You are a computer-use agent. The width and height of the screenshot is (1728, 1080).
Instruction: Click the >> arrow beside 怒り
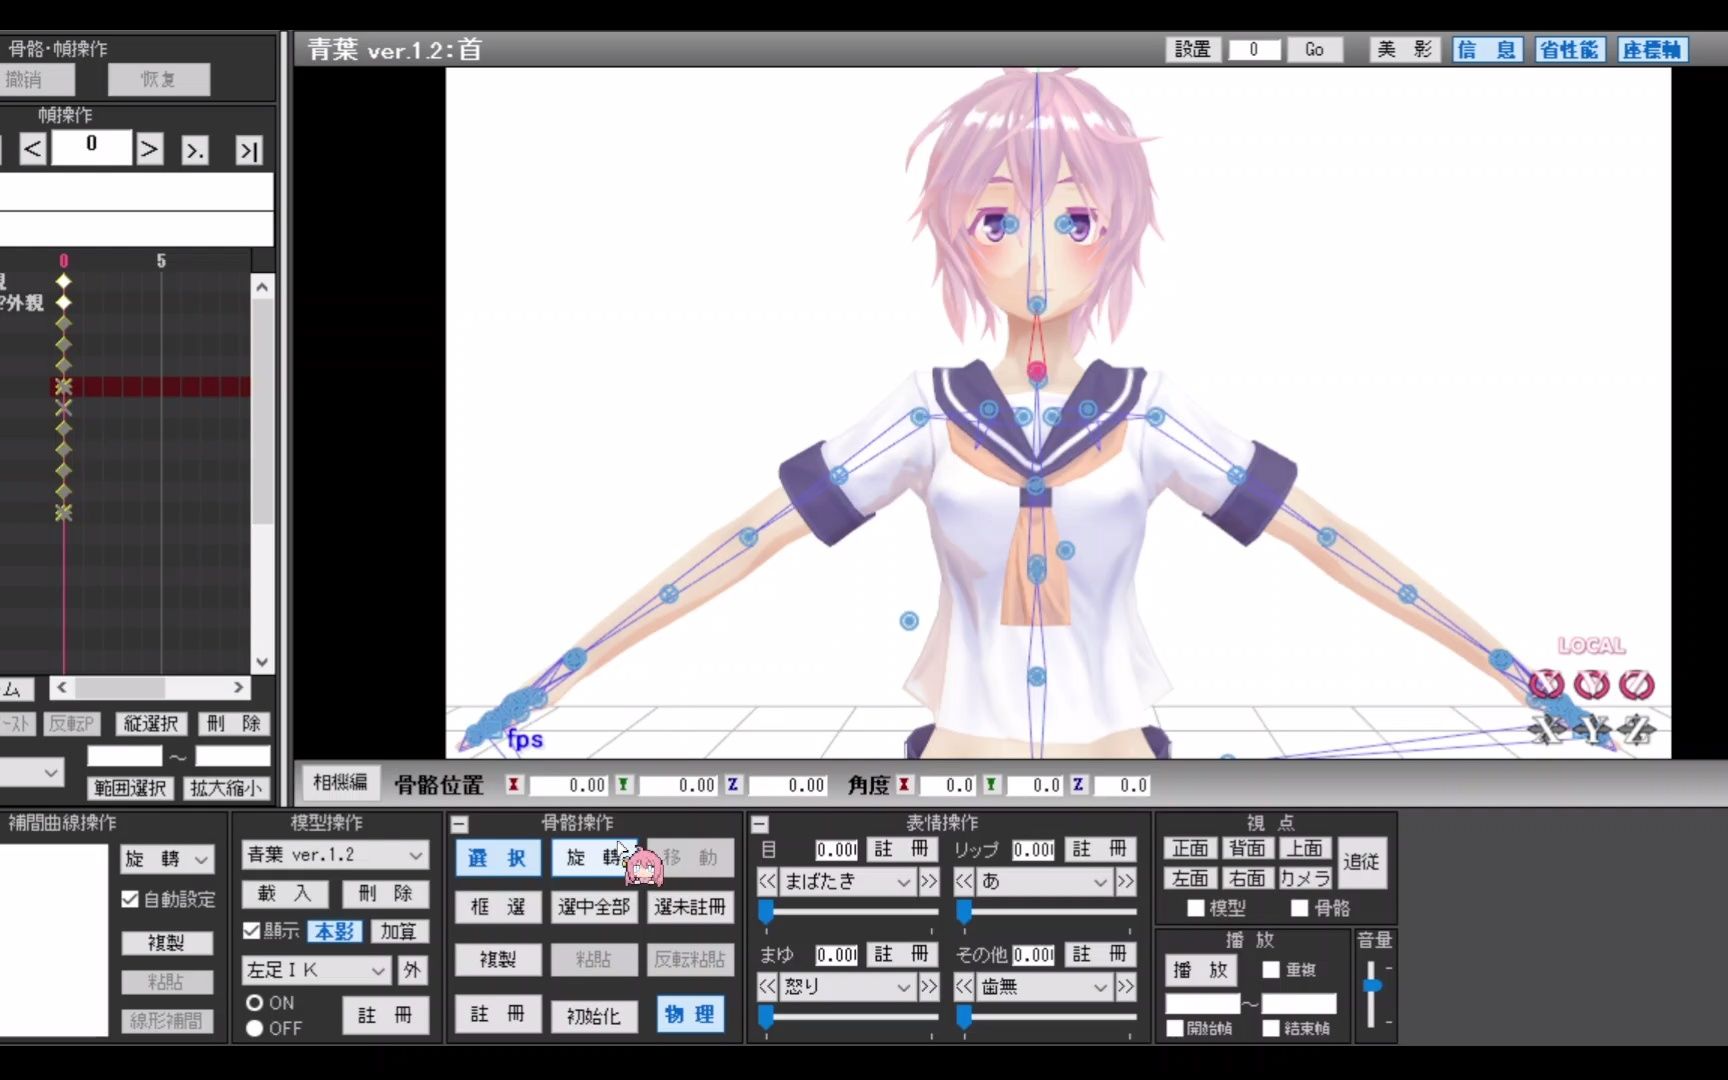click(x=929, y=987)
